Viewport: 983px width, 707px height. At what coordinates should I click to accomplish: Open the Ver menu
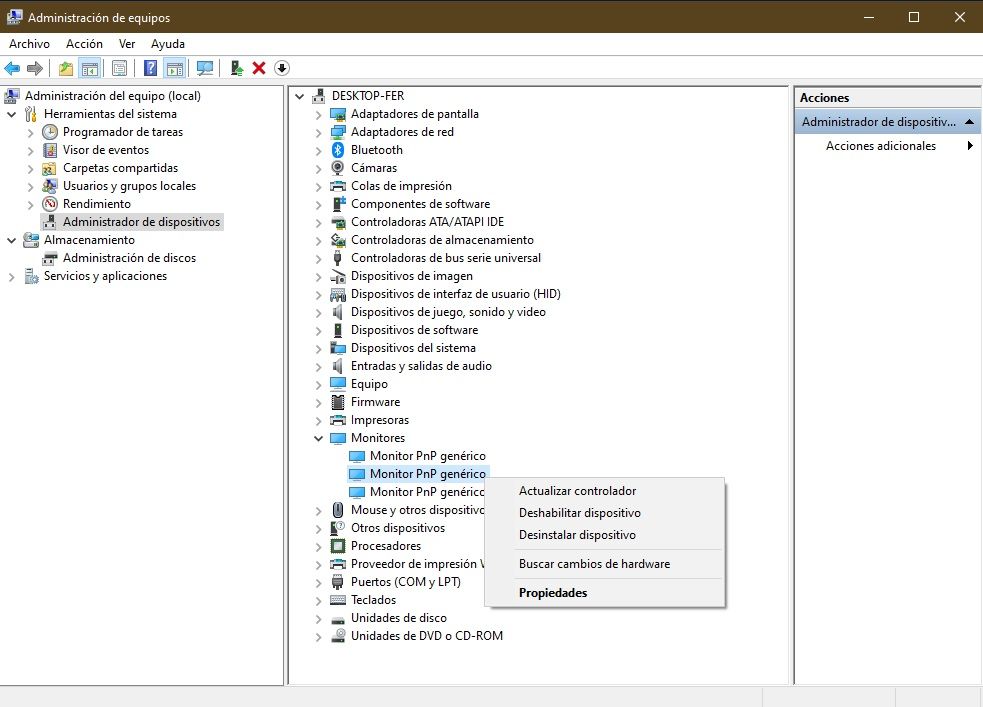coord(127,44)
